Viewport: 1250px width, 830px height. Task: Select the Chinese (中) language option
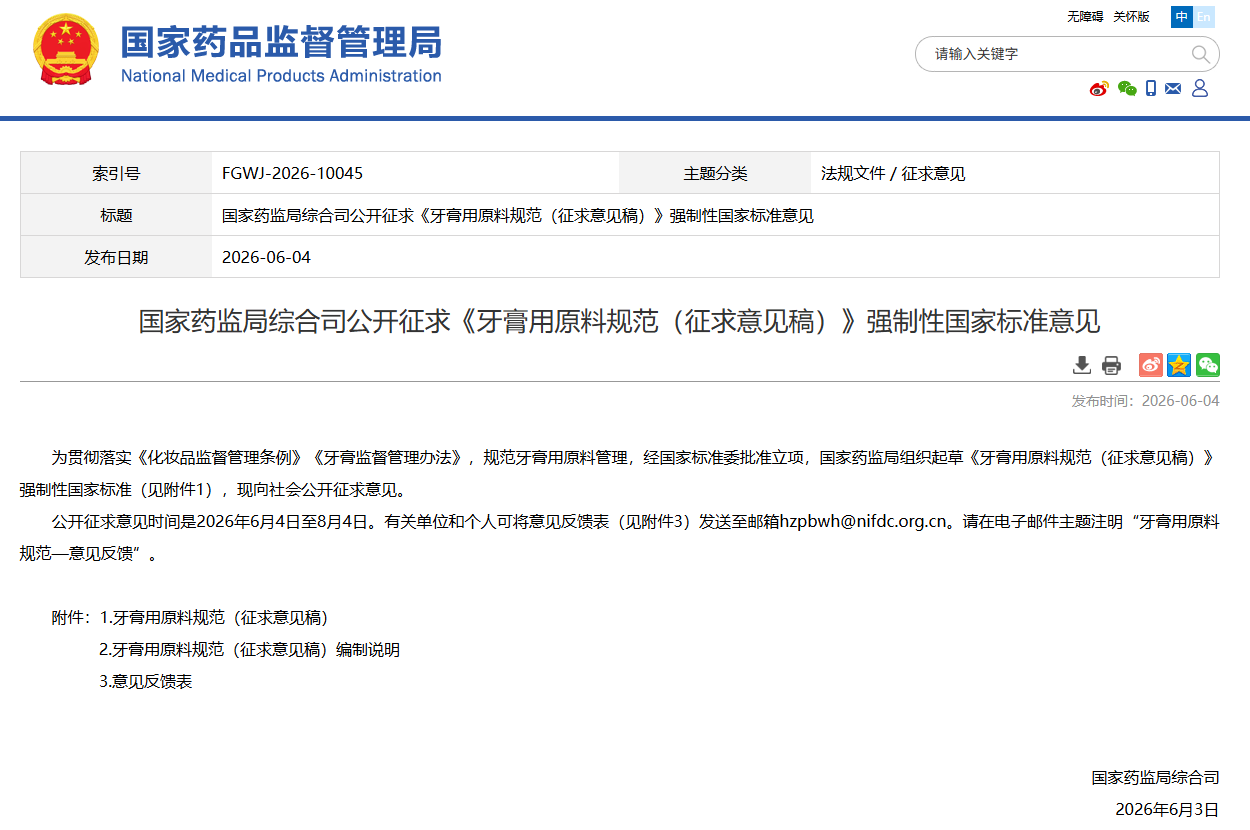[x=1182, y=17]
